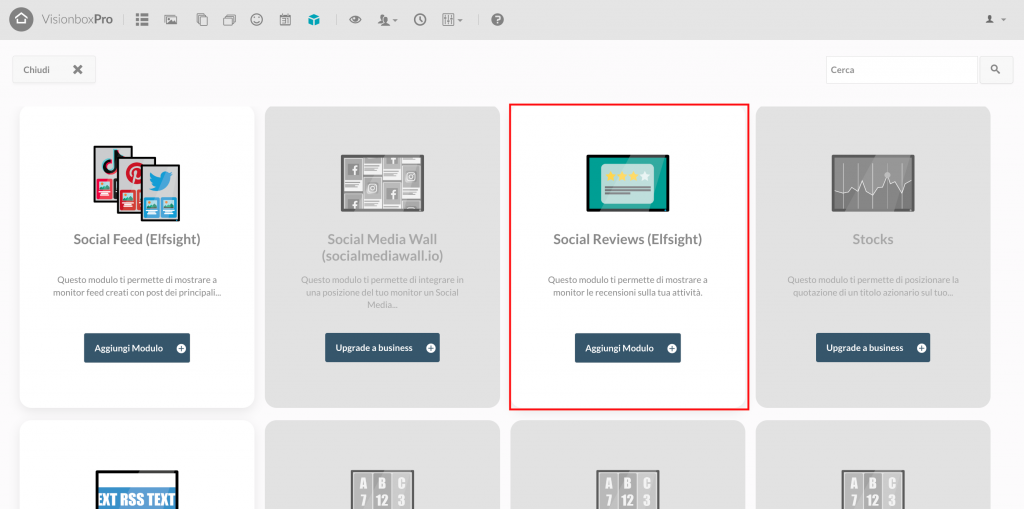Screen dimensions: 1024x509
Task: Click the Stocks chart thumbnail
Action: pos(873,183)
